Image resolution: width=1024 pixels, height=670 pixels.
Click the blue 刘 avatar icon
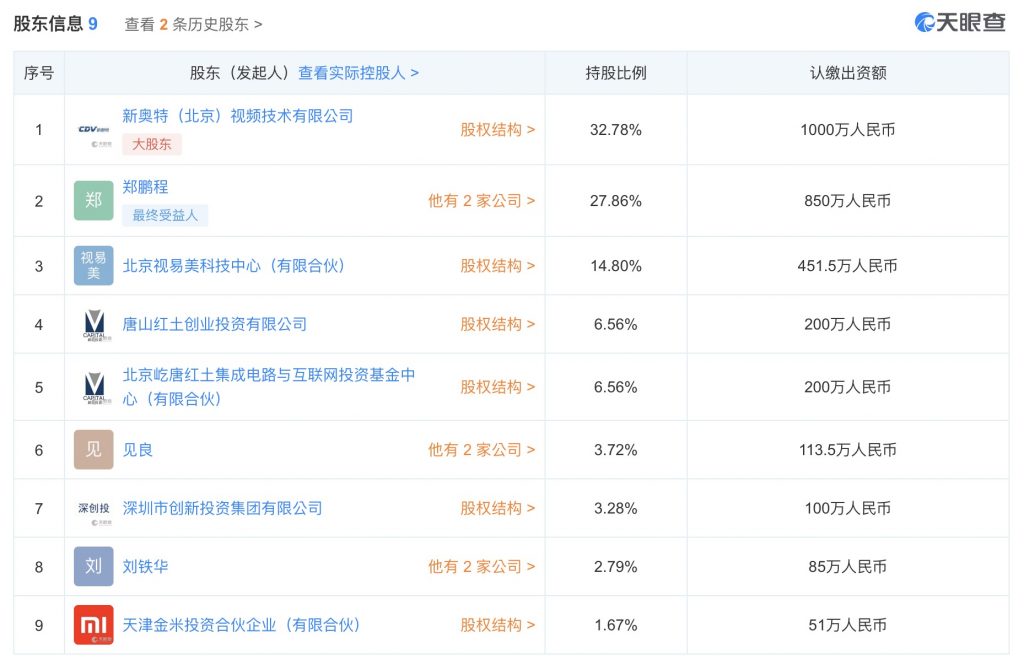[x=94, y=566]
